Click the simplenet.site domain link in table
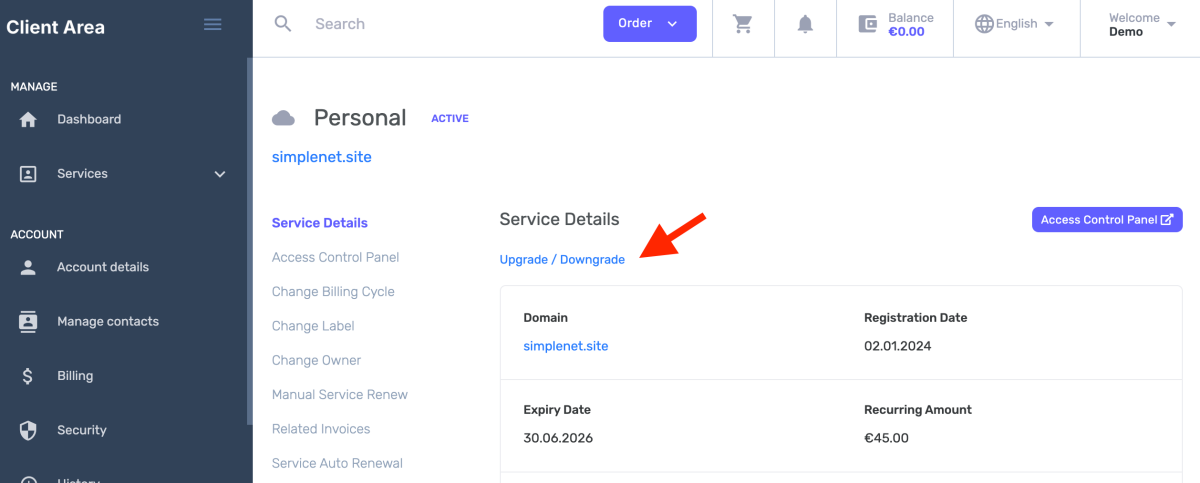This screenshot has height=483, width=1200. click(566, 346)
